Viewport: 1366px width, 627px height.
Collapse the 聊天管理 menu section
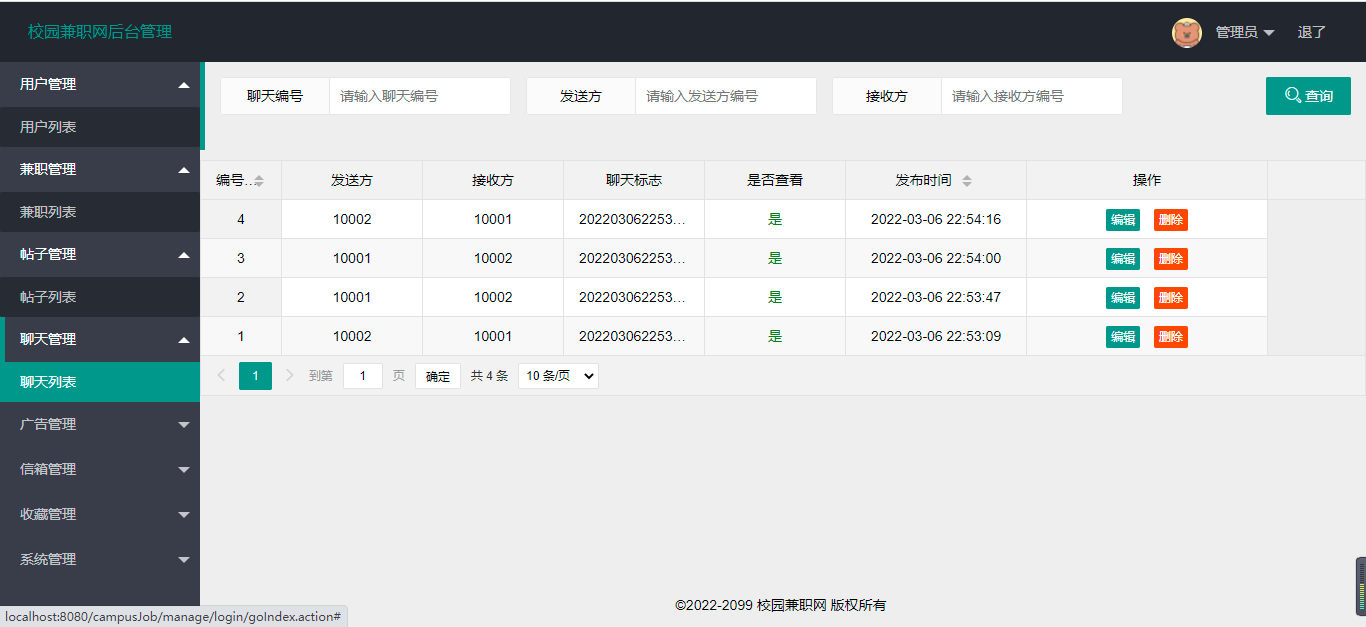pyautogui.click(x=100, y=340)
